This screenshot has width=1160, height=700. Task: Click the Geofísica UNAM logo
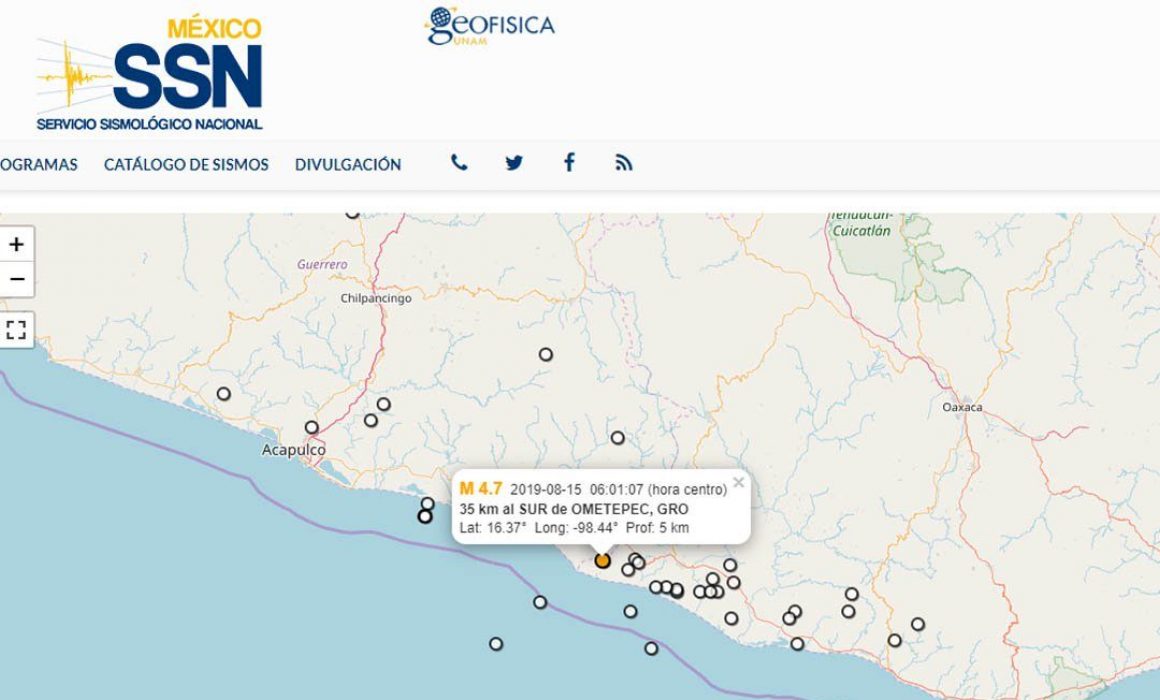coord(490,26)
